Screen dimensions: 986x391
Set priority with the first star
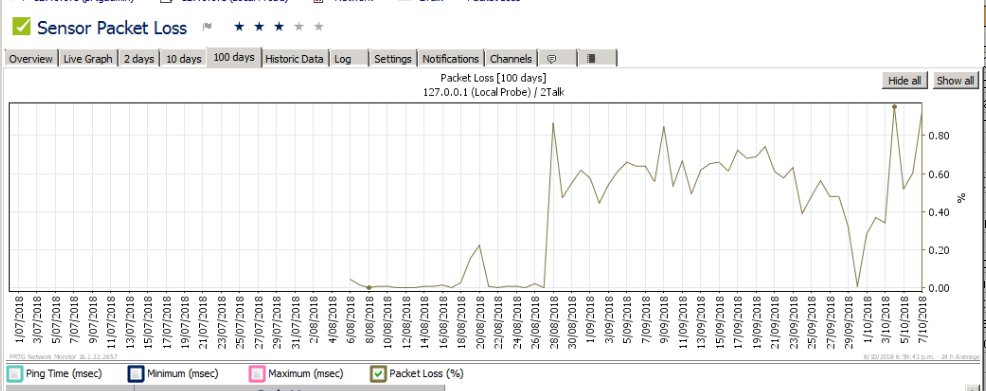(x=239, y=26)
